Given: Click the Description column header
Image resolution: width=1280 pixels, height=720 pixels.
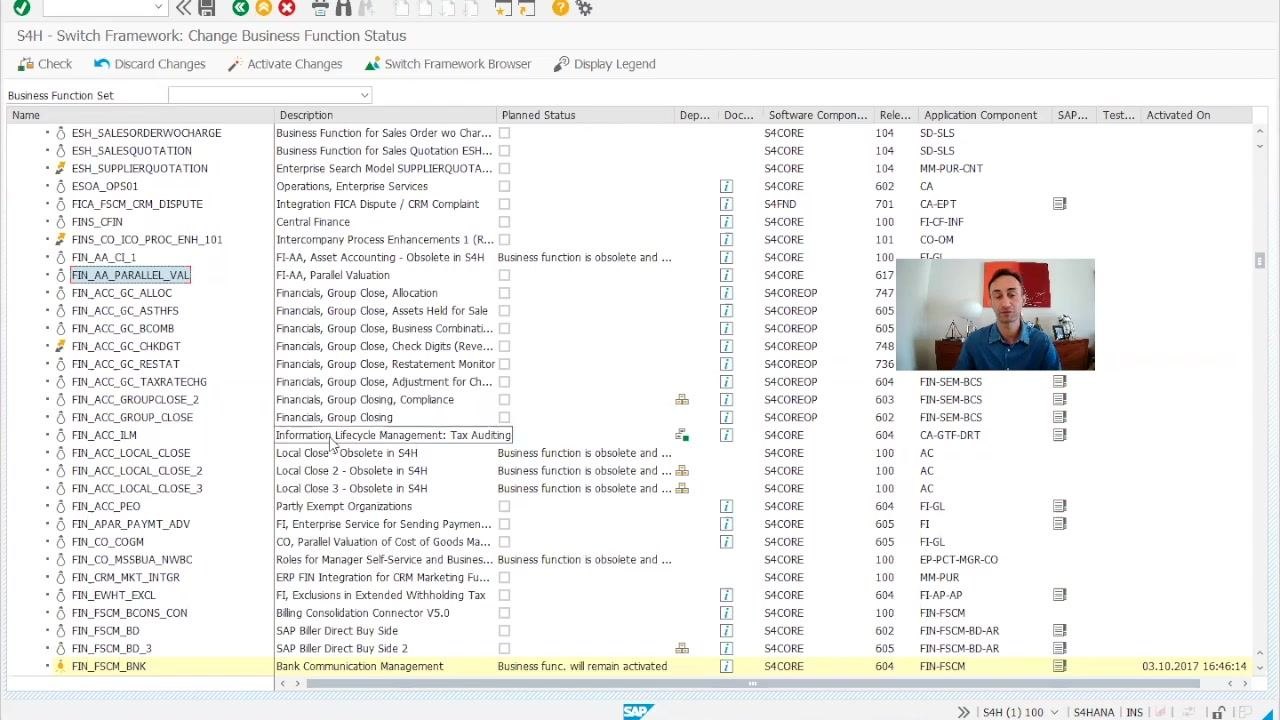Looking at the screenshot, I should [386, 115].
